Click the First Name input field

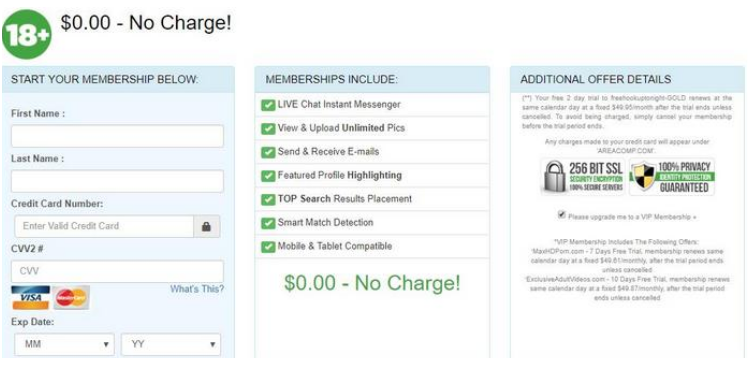117,136
